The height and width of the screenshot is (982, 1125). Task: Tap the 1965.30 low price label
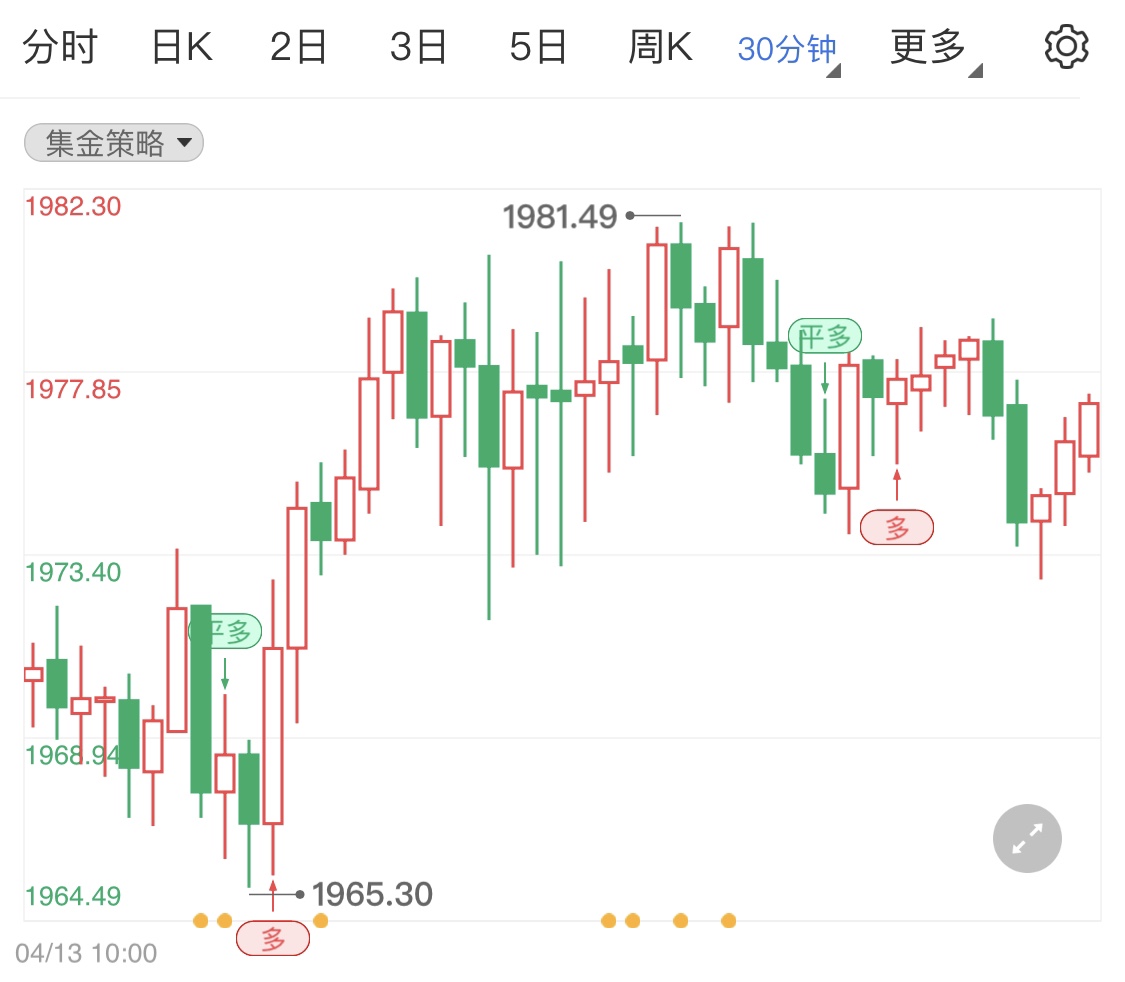pos(372,894)
